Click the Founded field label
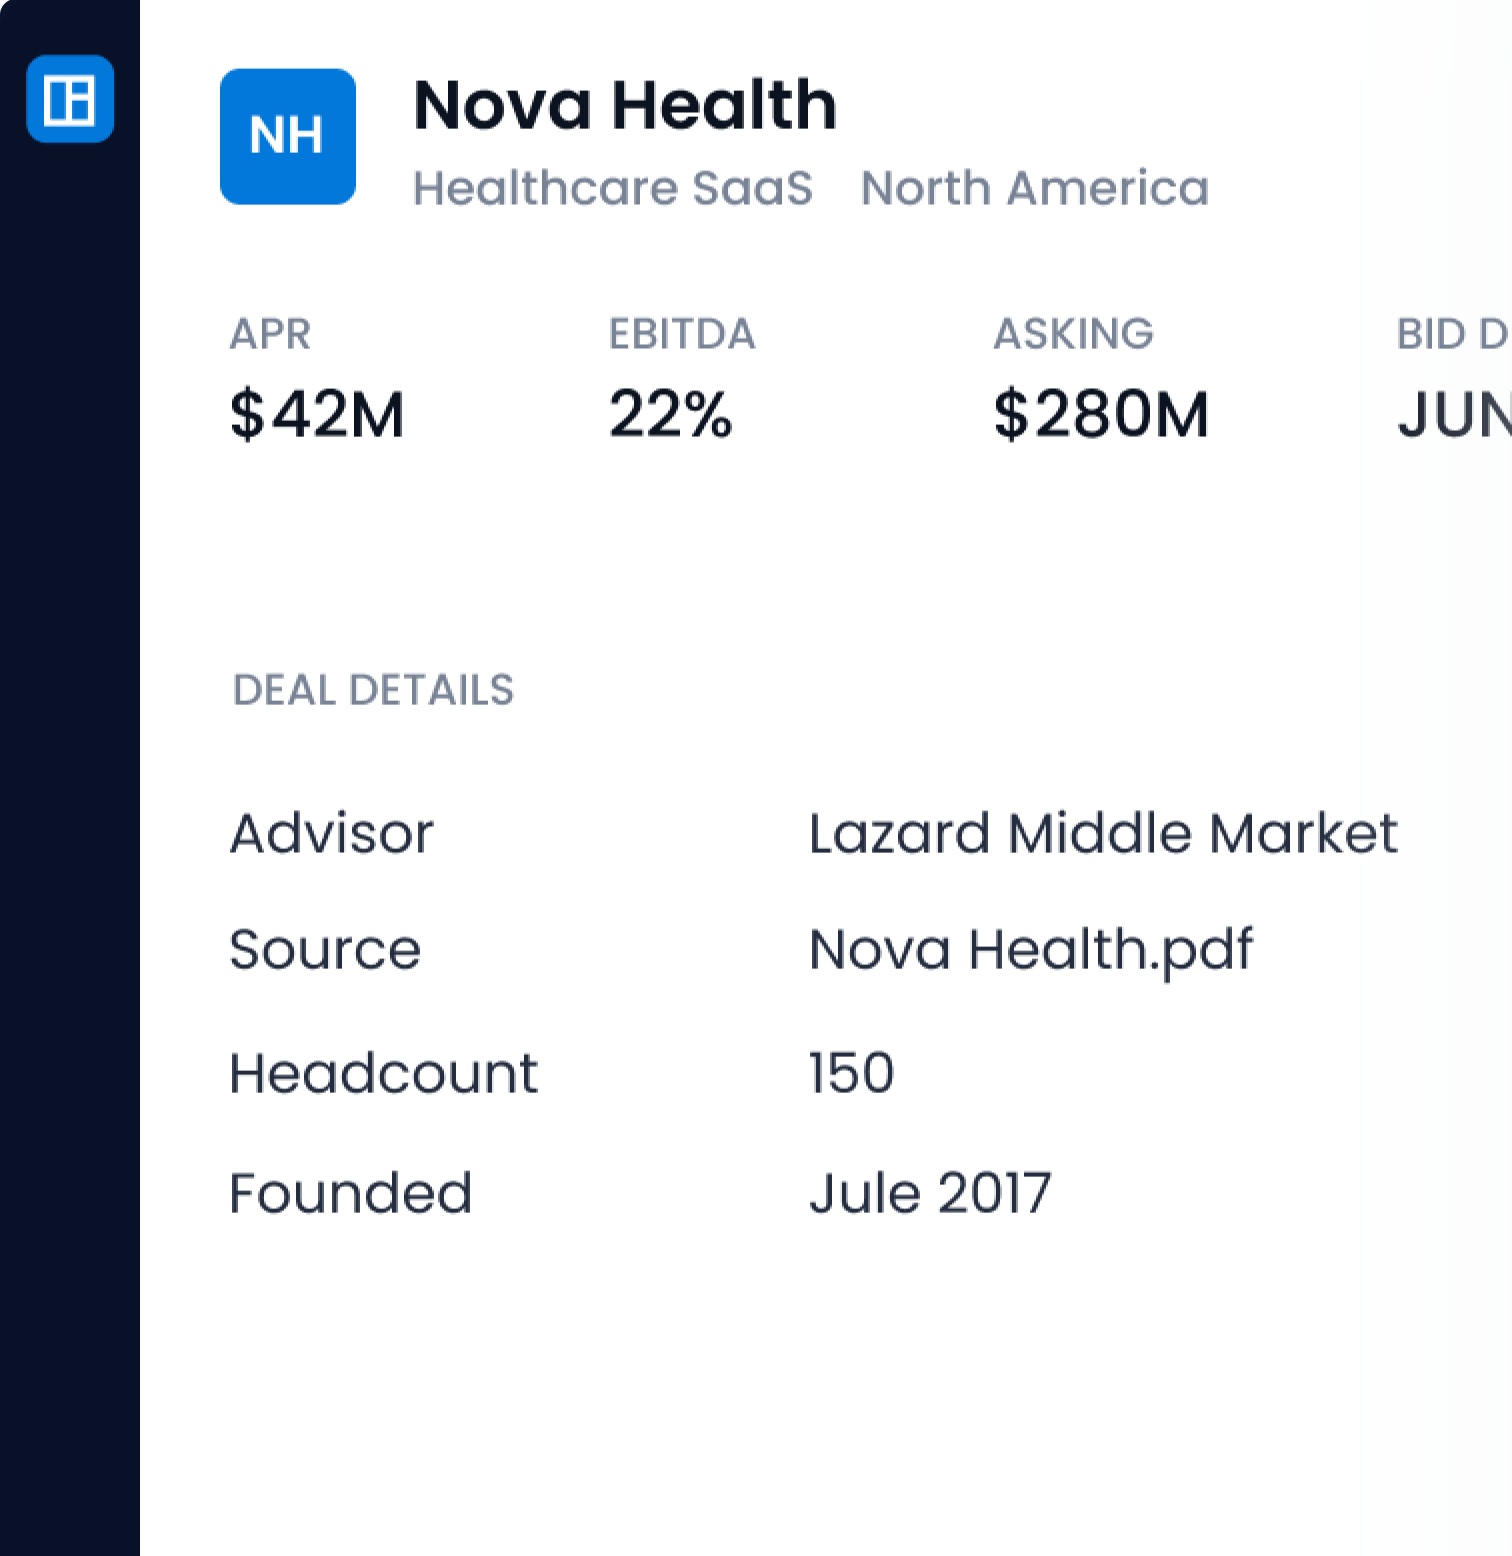The width and height of the screenshot is (1512, 1556). (350, 1193)
